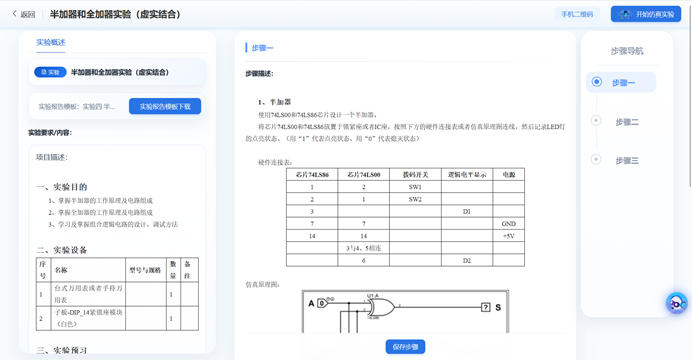This screenshot has height=360, width=692.
Task: Select 步骤一 in step navigation
Action: [x=621, y=82]
